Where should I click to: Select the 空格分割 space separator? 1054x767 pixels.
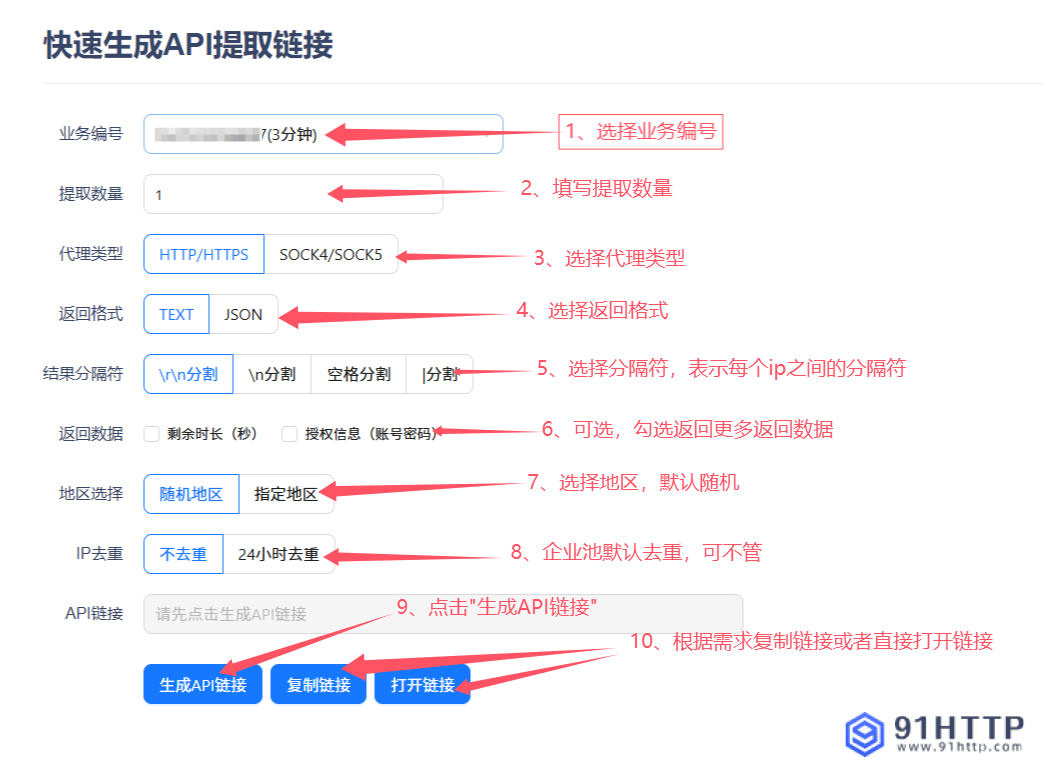click(x=357, y=373)
